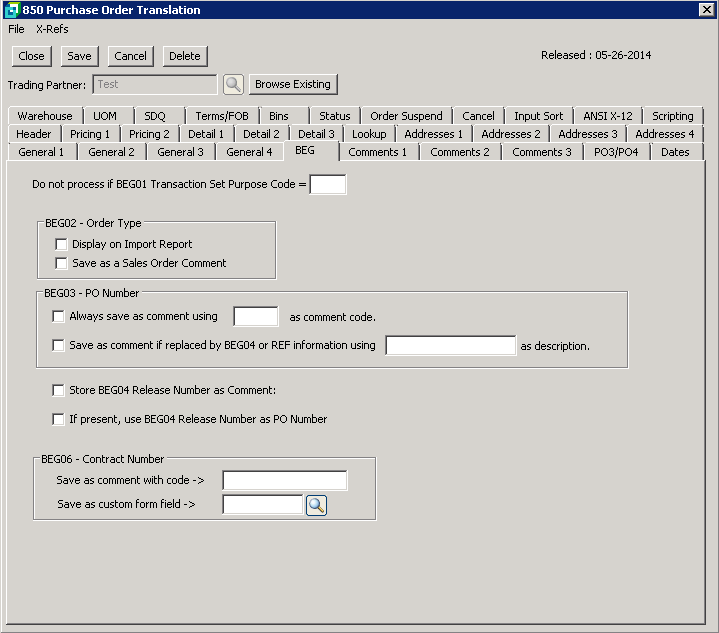Open the Dates tab
Viewport: 719px width, 633px height.
675,152
